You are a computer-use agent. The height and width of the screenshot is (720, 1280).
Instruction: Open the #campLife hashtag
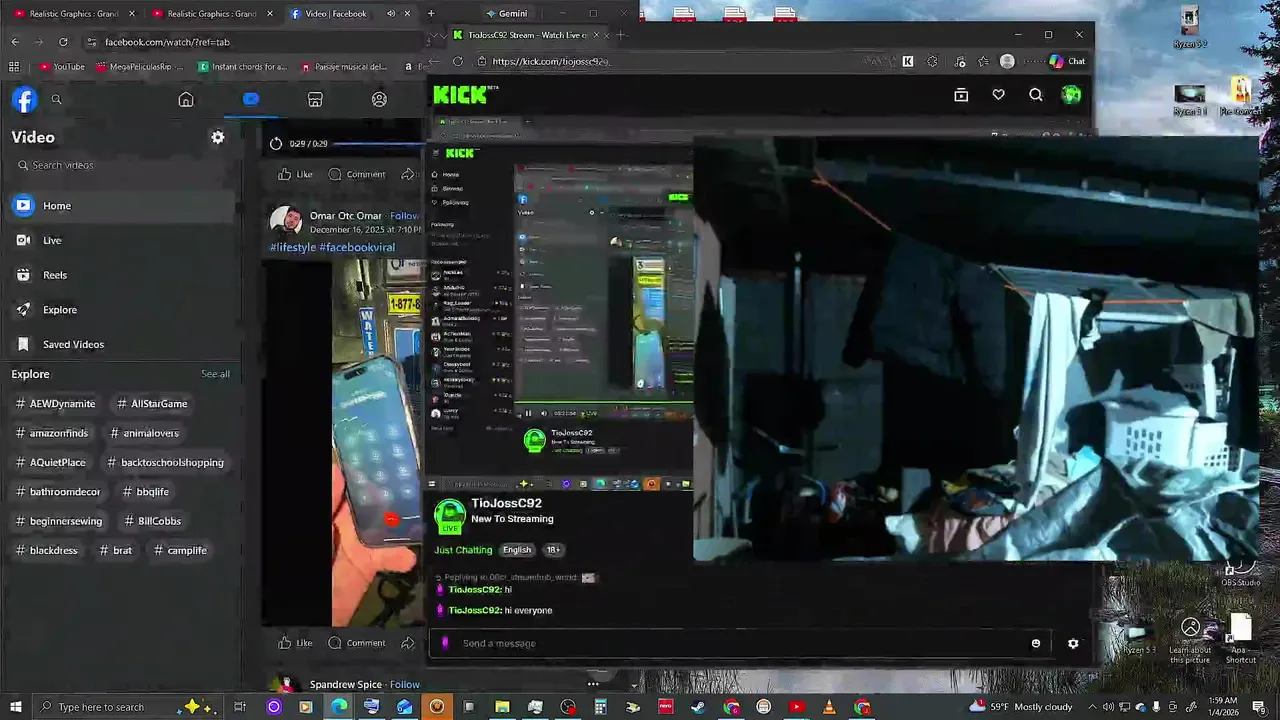click(x=181, y=550)
